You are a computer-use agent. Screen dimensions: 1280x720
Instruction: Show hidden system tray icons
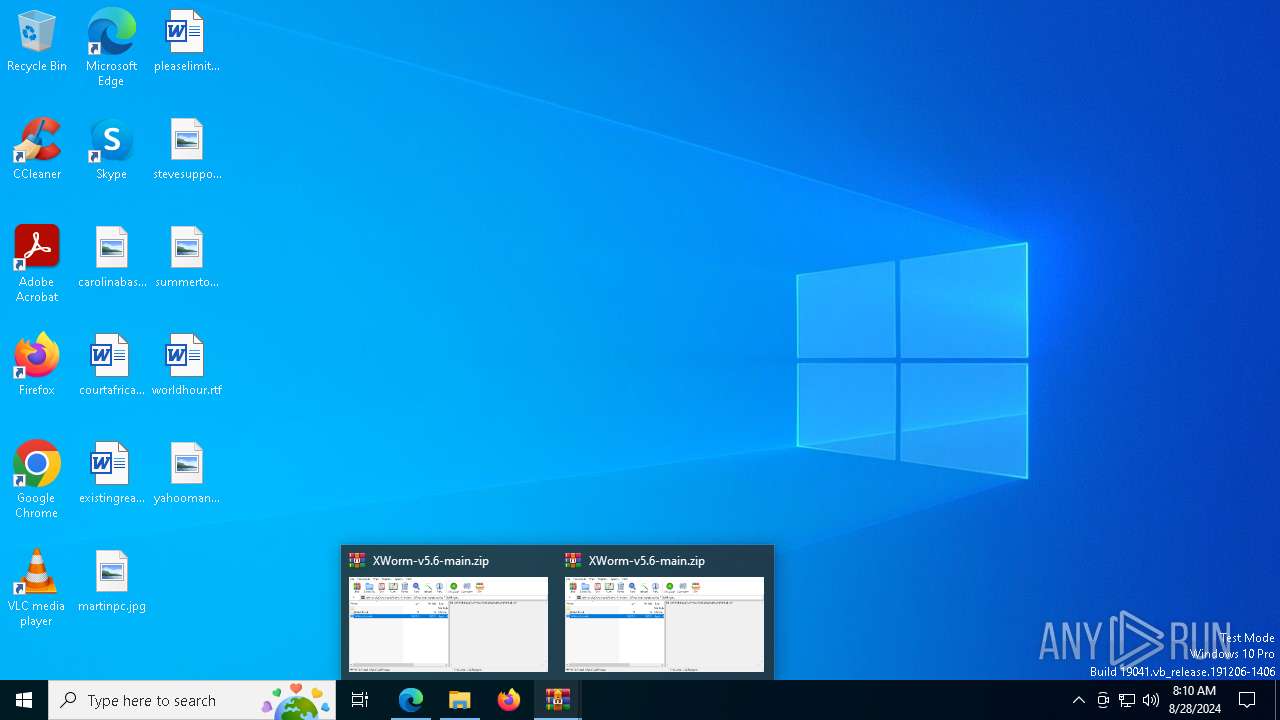tap(1078, 700)
